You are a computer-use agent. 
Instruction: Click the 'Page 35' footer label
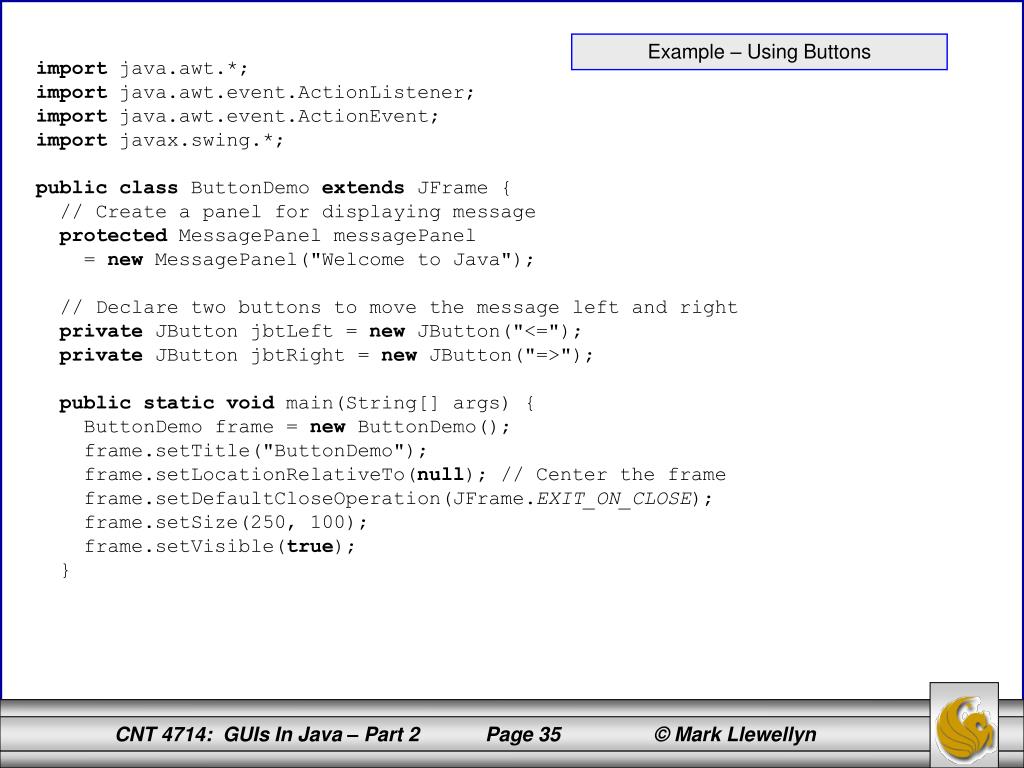coord(524,735)
